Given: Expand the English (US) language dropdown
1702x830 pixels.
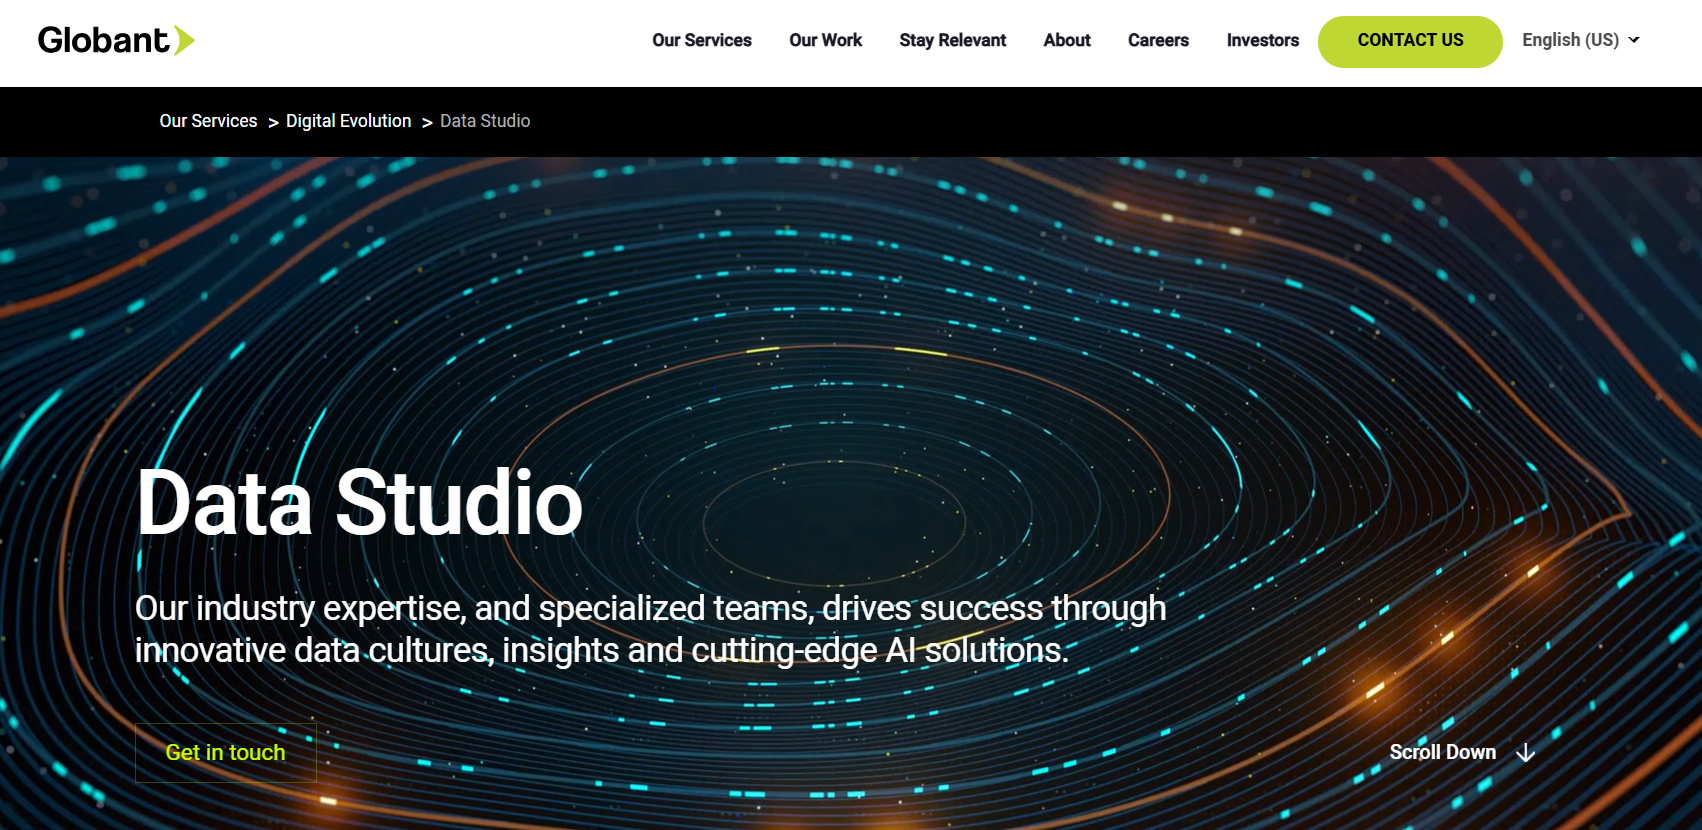Looking at the screenshot, I should point(1581,40).
